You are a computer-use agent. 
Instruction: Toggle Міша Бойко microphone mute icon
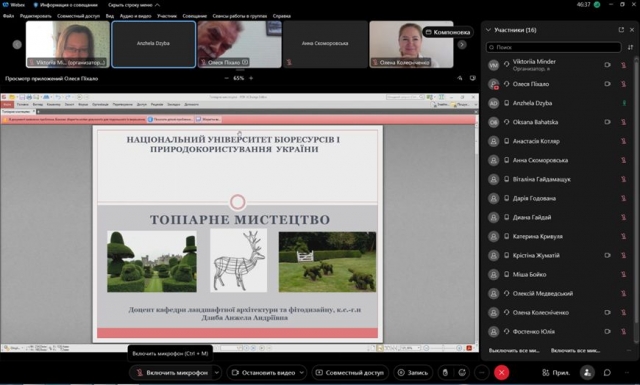624,274
